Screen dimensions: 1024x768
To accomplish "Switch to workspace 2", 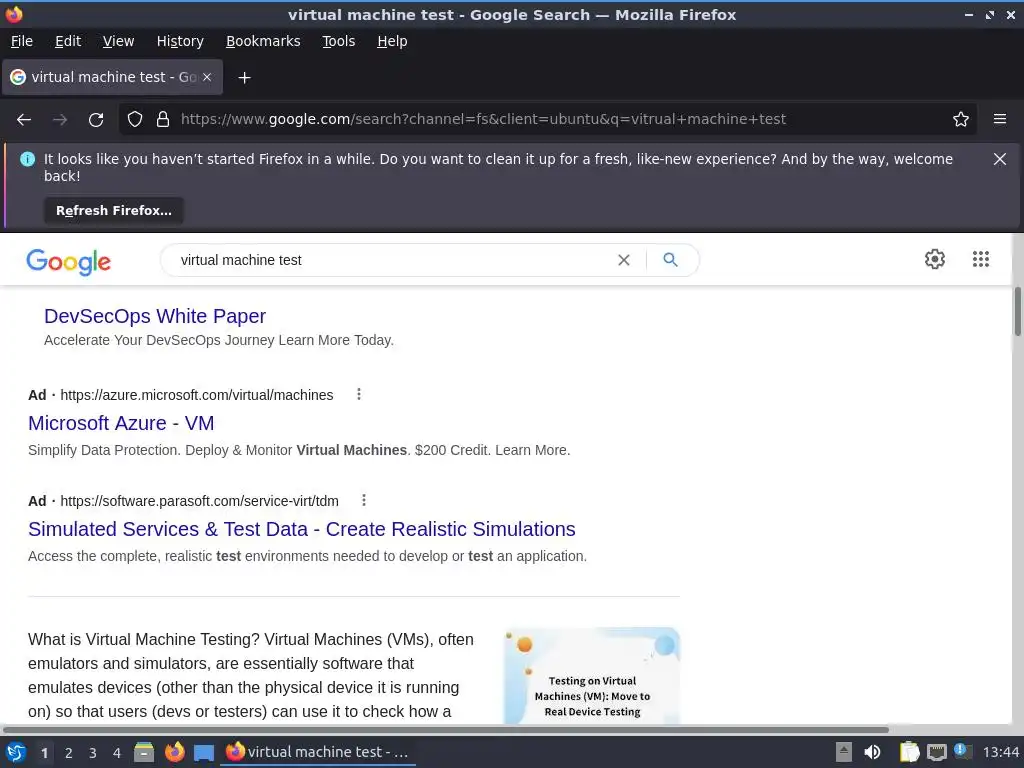I will point(69,753).
